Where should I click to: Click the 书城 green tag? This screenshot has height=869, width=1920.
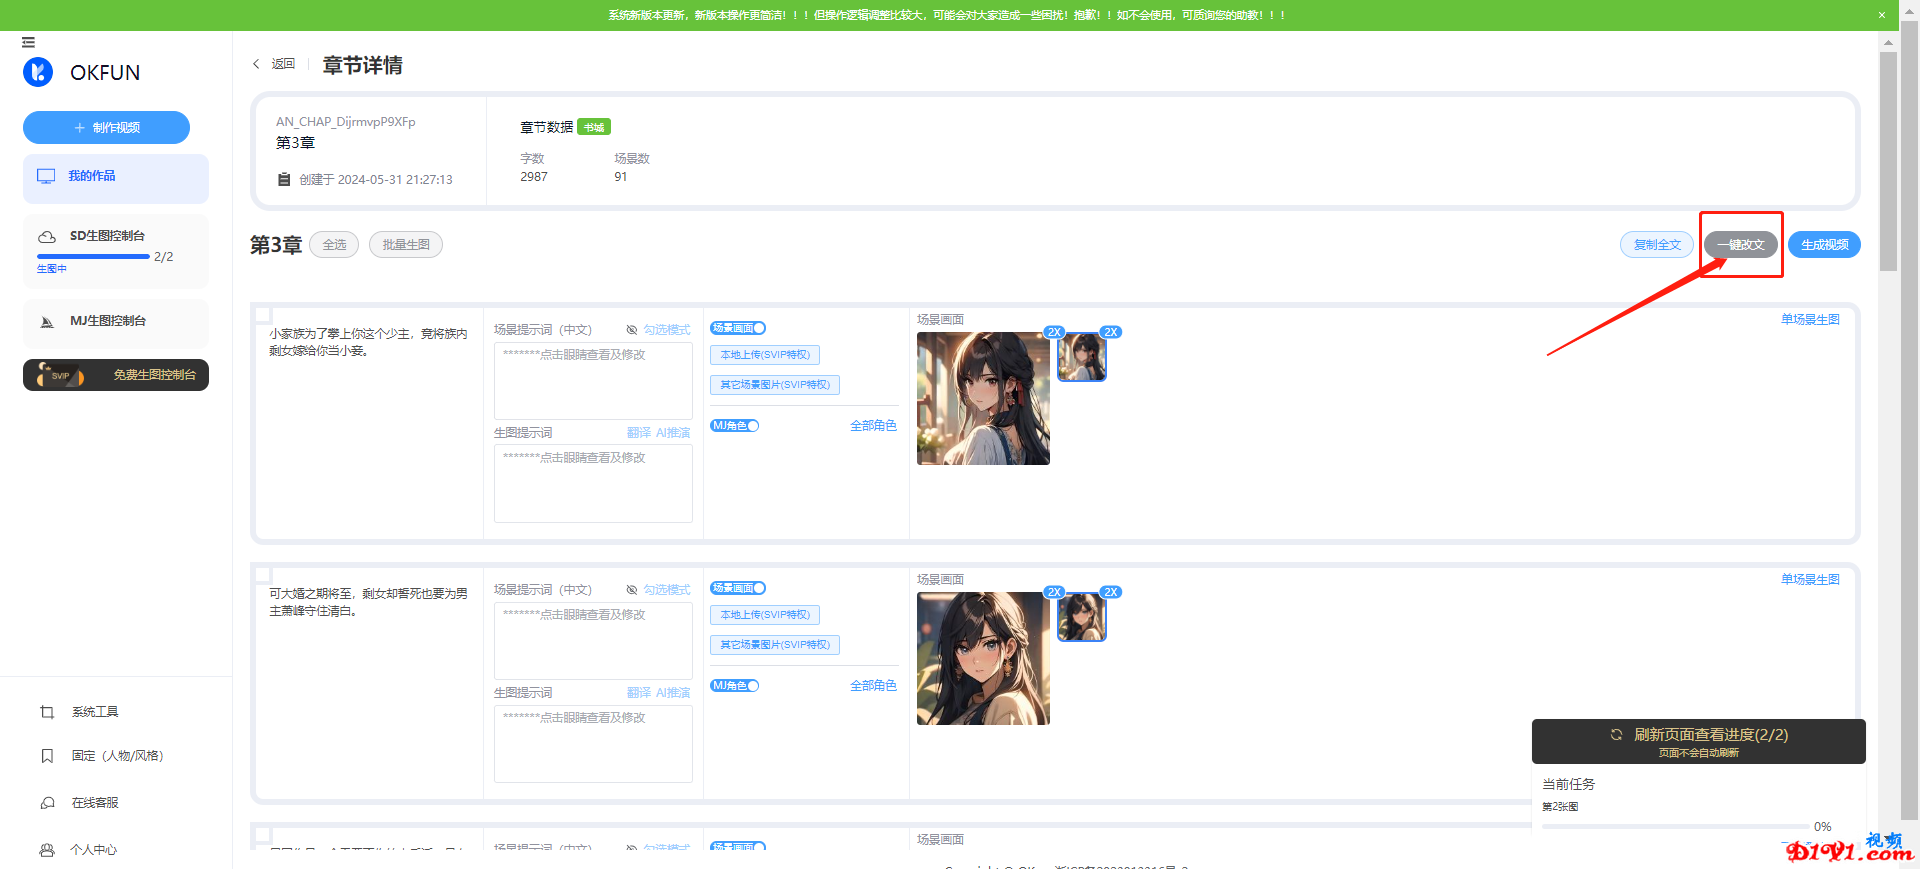[594, 127]
